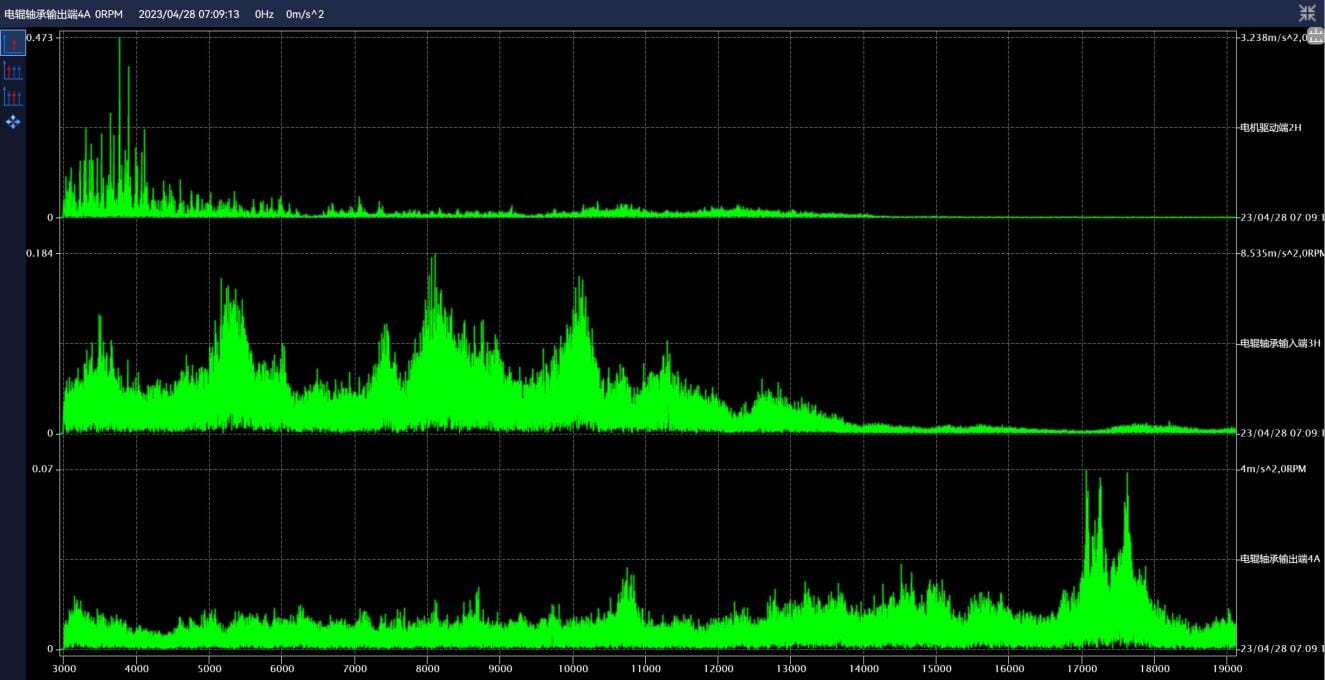Click the 10000 tick on the frequency axis
This screenshot has height=680, width=1325.
pos(573,668)
